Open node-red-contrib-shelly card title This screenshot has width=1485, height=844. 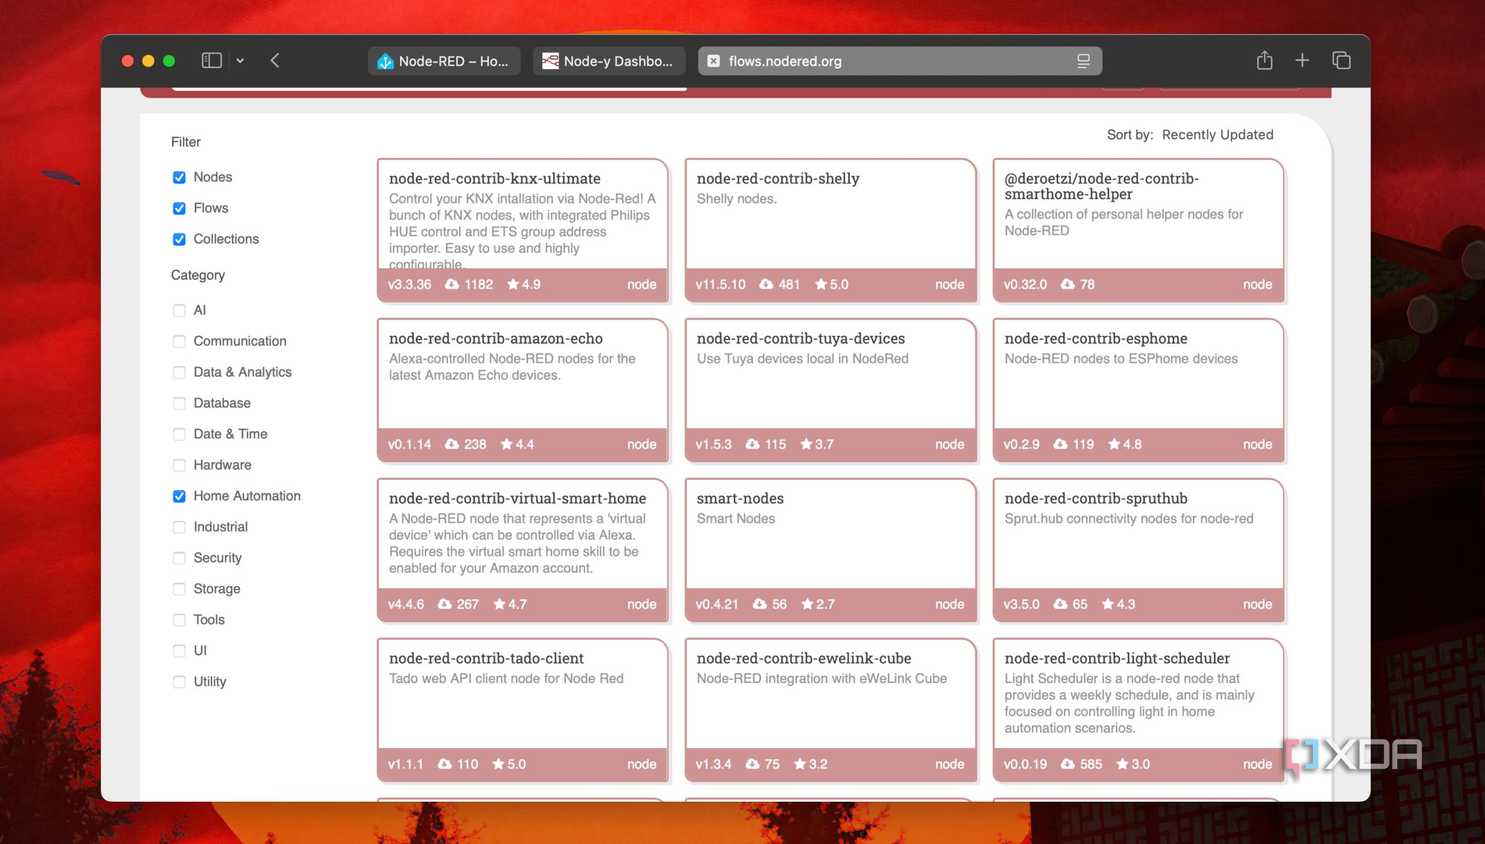(x=778, y=178)
